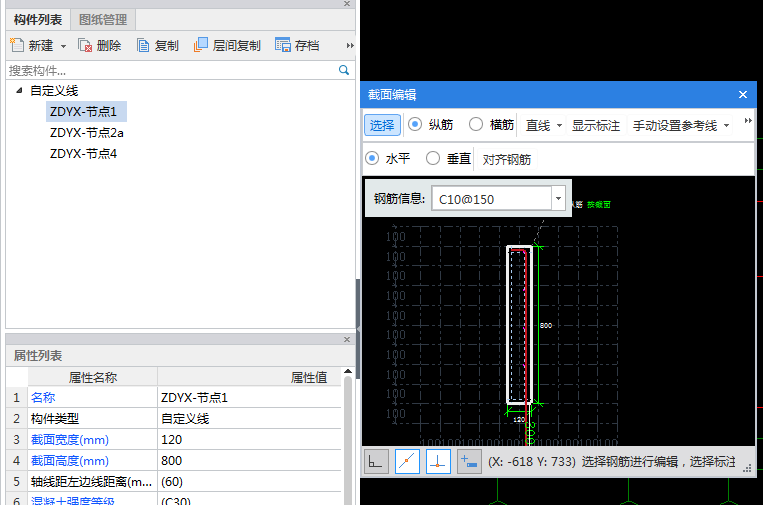Click the axis distance value (60)
The image size is (763, 505).
[x=250, y=482]
